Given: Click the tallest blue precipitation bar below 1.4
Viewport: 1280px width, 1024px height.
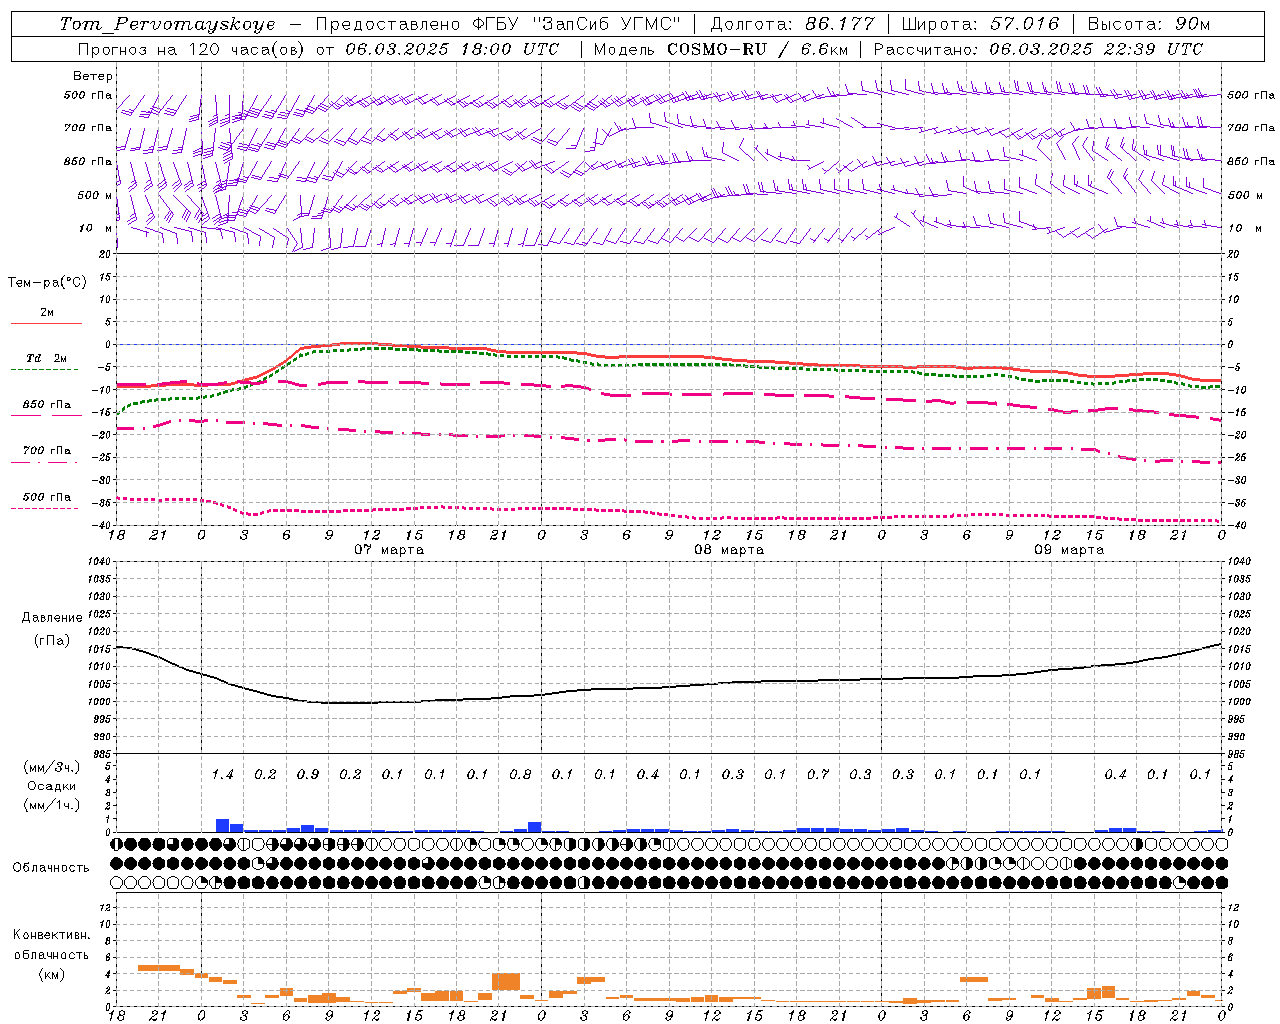Looking at the screenshot, I should (222, 826).
